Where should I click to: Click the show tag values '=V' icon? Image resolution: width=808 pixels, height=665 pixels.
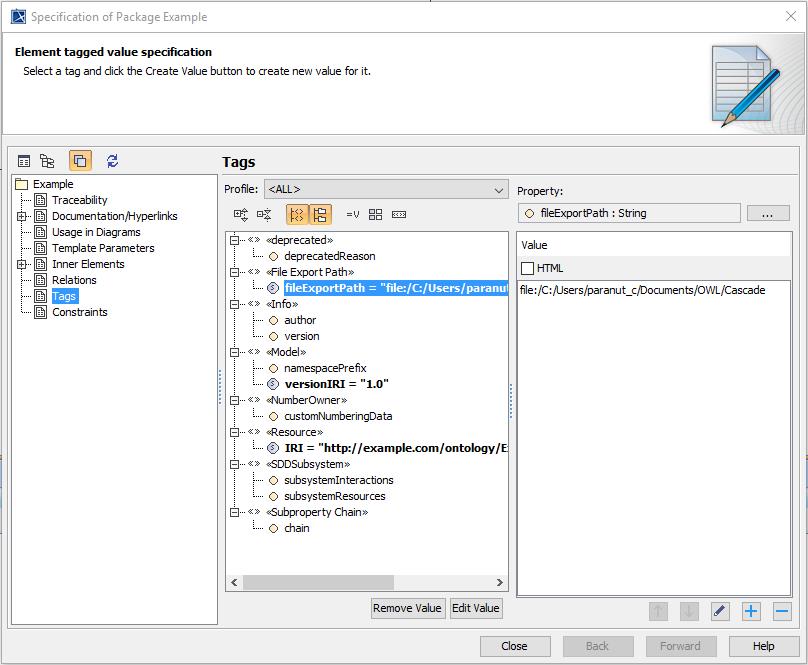(352, 214)
